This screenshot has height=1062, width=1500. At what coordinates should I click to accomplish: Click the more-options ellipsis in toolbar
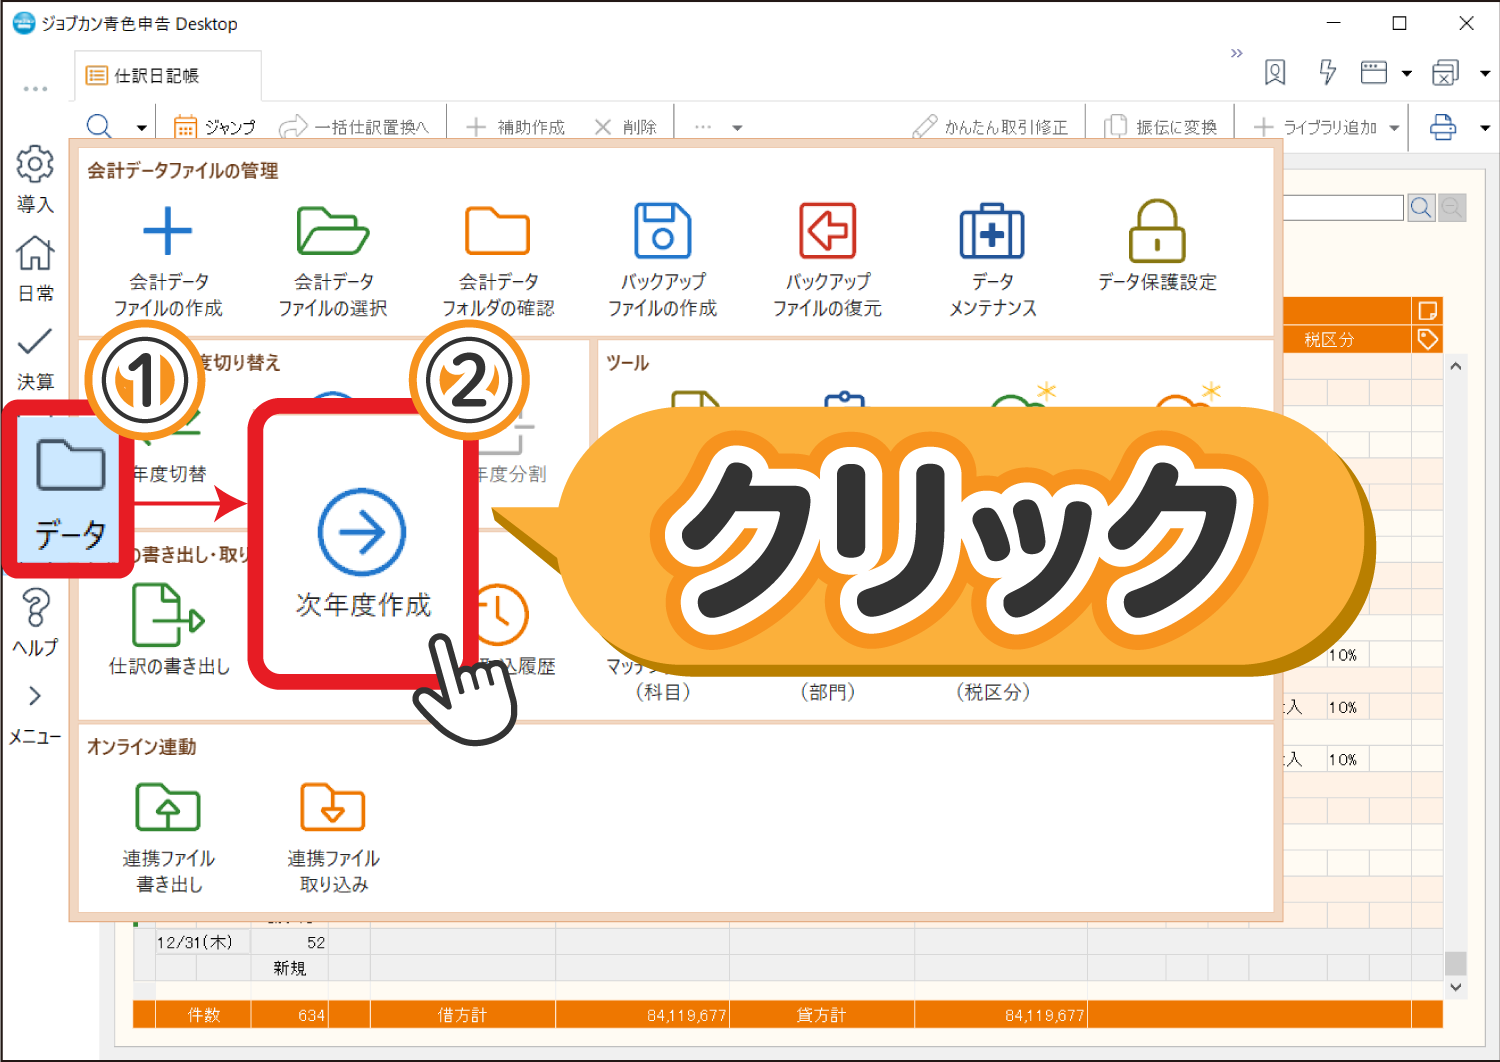(703, 127)
